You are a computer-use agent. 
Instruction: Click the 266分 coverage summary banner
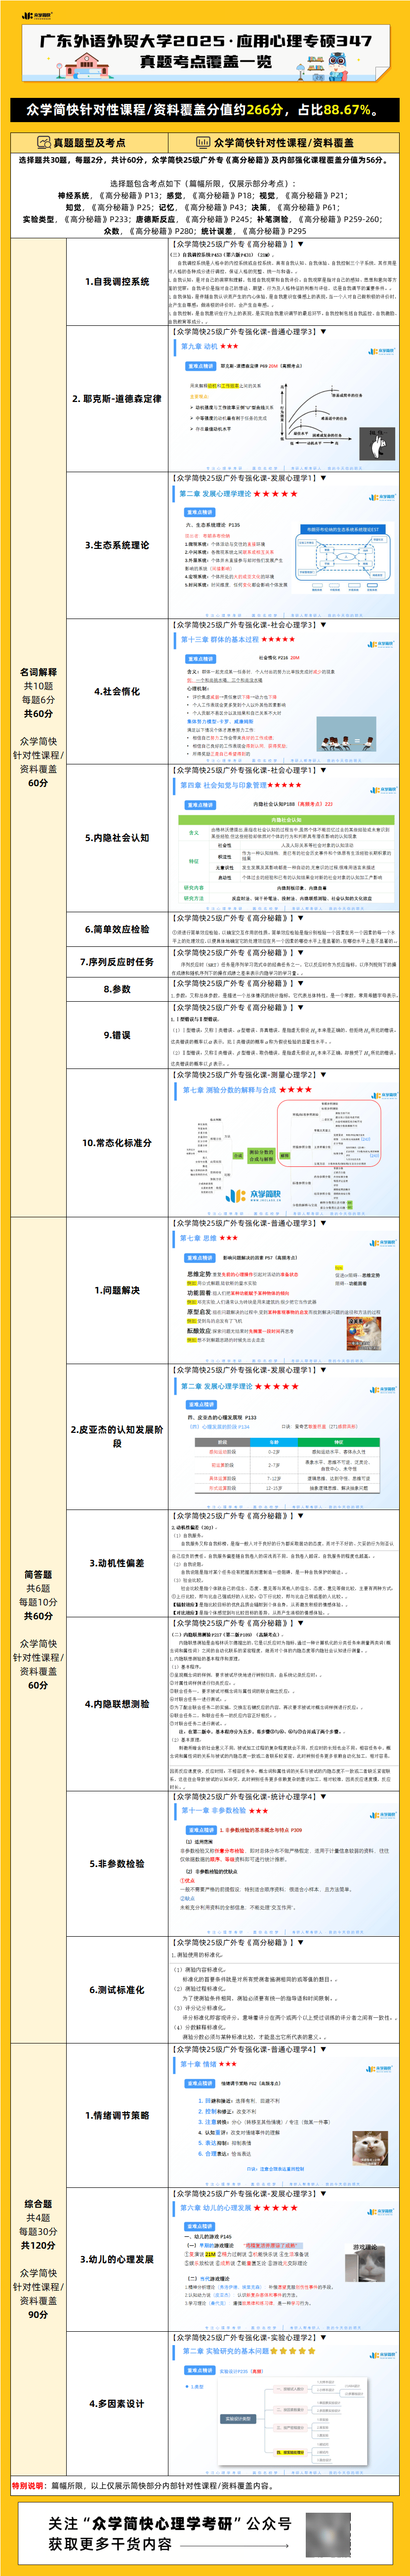pyautogui.click(x=205, y=110)
